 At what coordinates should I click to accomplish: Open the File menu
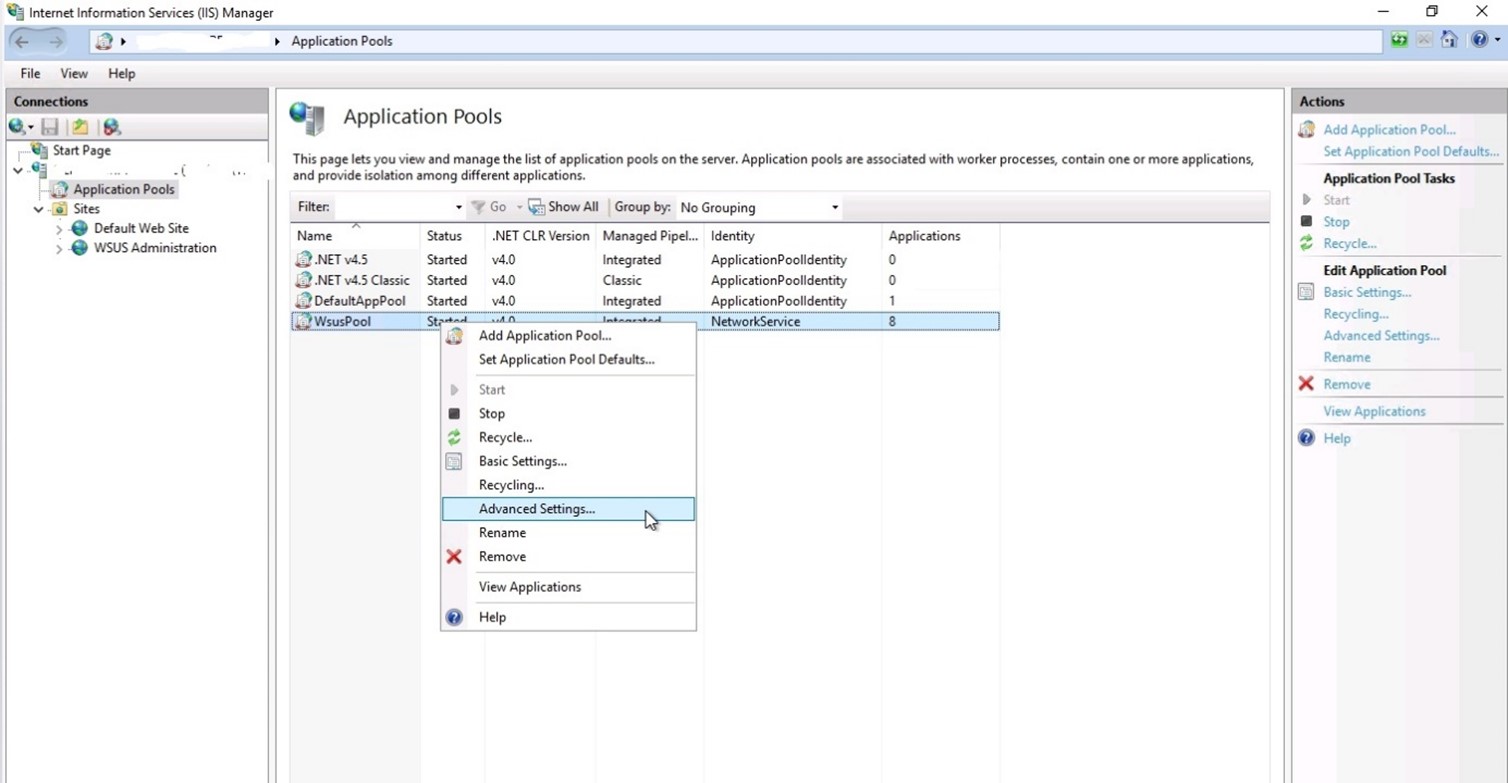point(30,73)
